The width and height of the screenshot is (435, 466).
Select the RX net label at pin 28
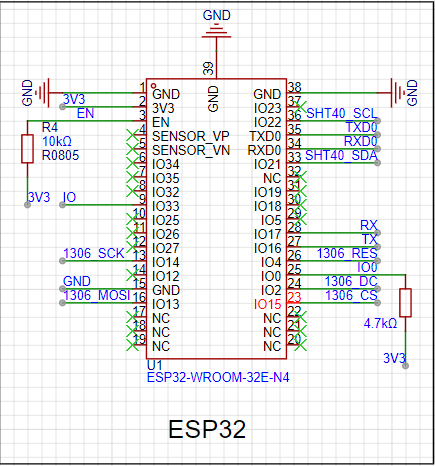tap(369, 225)
